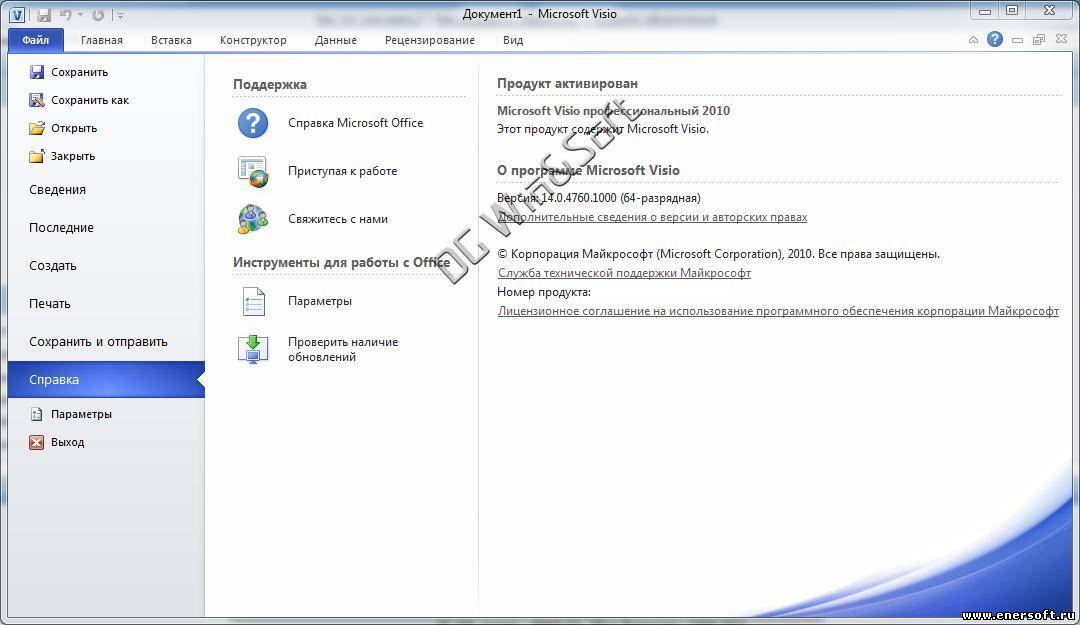The height and width of the screenshot is (625, 1080).
Task: Open Дополнительные сведения о версии и авторских правах link
Action: click(x=652, y=217)
